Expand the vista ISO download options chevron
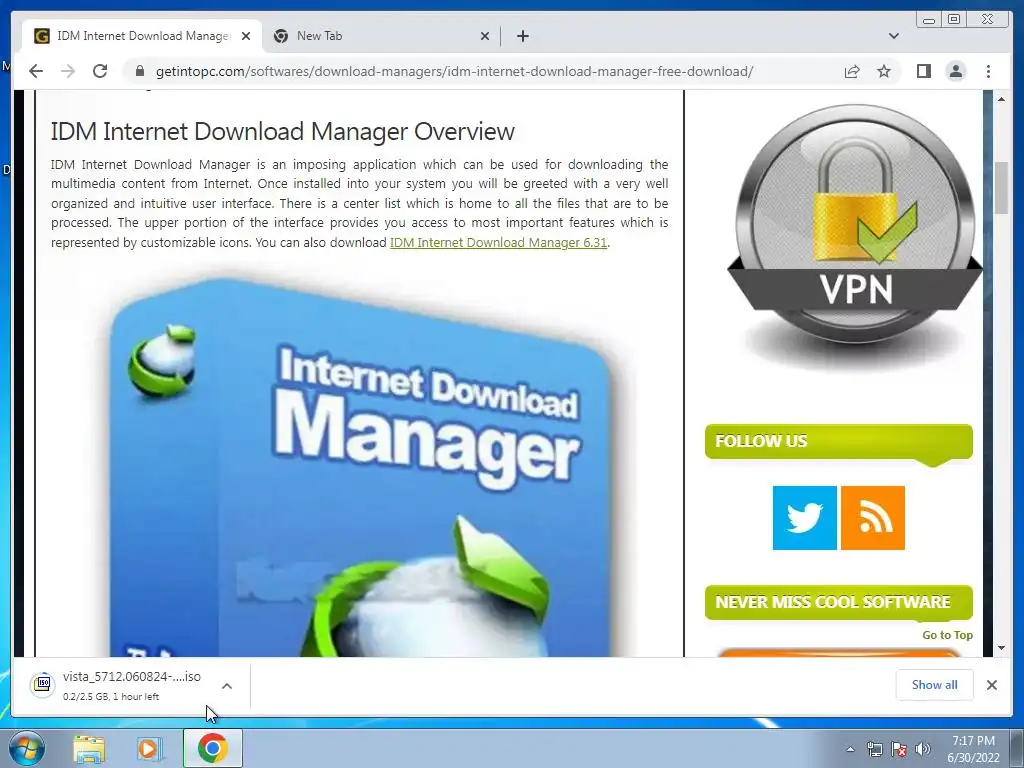1024x768 pixels. pos(227,686)
